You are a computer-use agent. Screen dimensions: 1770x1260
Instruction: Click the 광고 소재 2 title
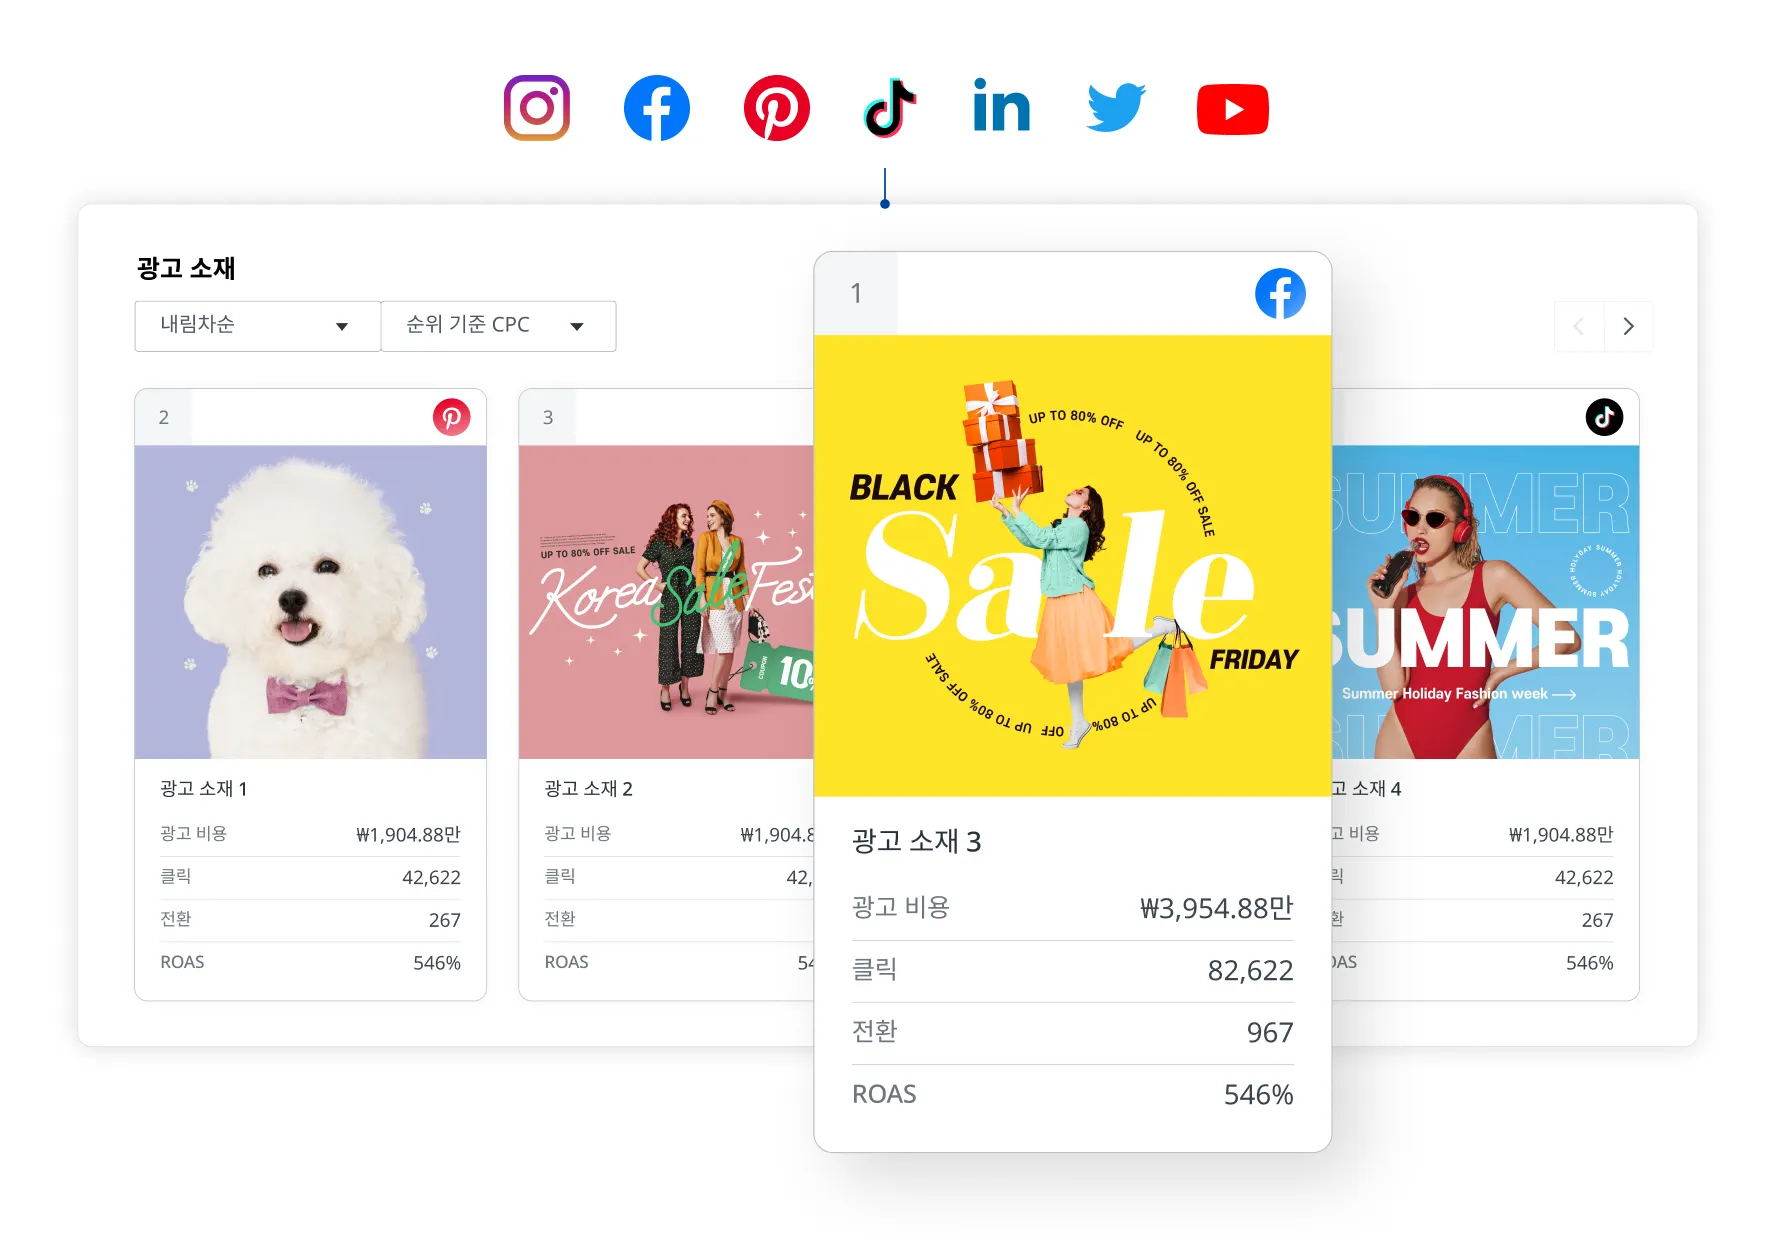(589, 789)
